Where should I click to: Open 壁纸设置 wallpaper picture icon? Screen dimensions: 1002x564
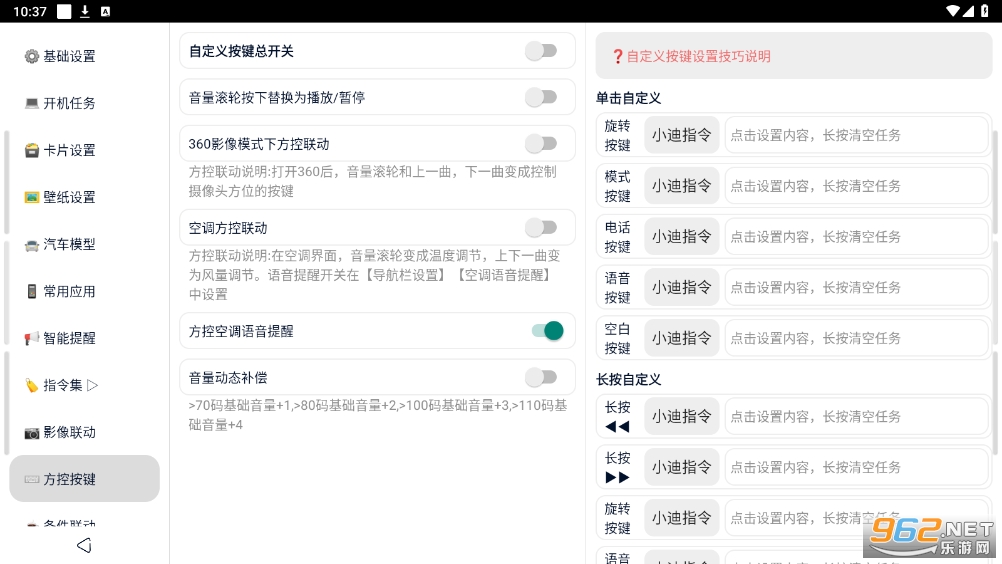click(x=31, y=197)
